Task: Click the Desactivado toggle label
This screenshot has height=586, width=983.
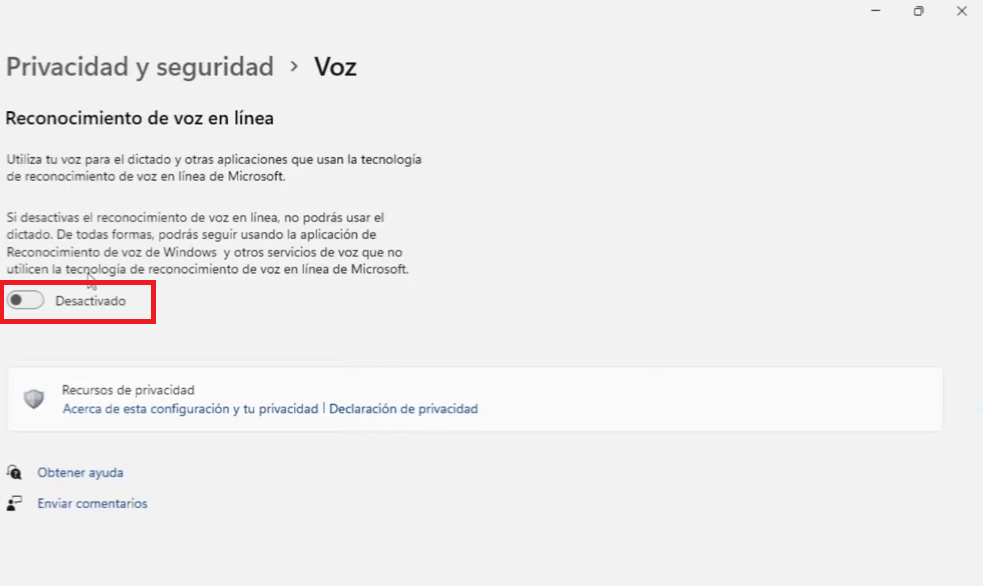Action: tap(90, 301)
